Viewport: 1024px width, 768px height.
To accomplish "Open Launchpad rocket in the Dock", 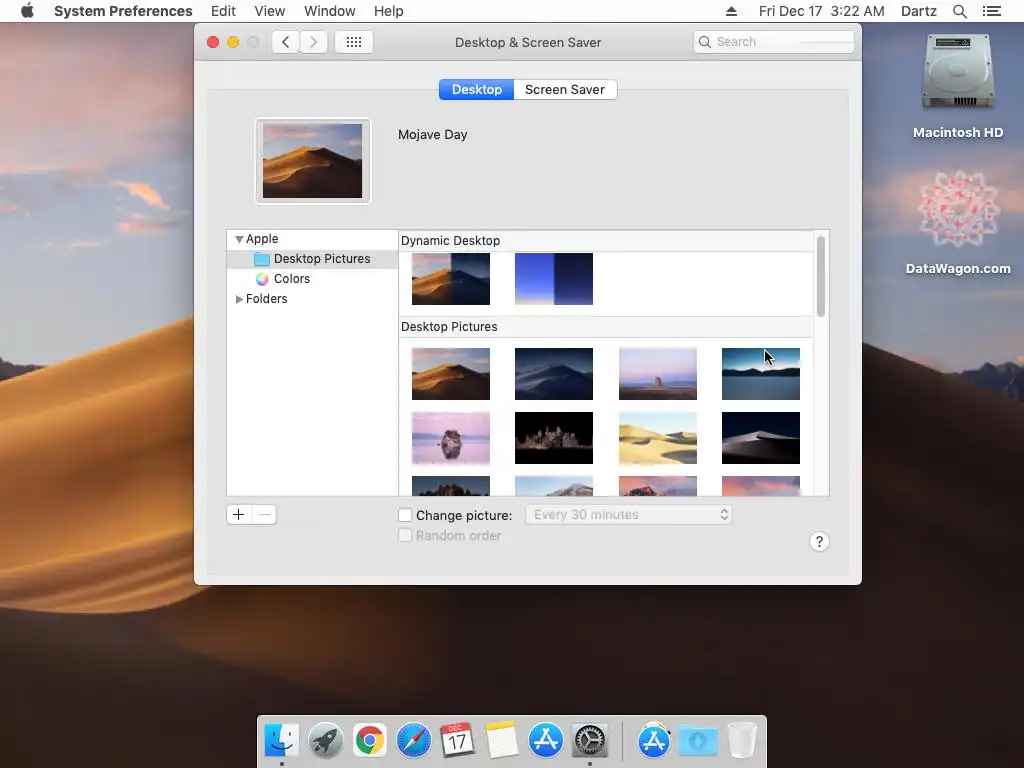I will 325,741.
